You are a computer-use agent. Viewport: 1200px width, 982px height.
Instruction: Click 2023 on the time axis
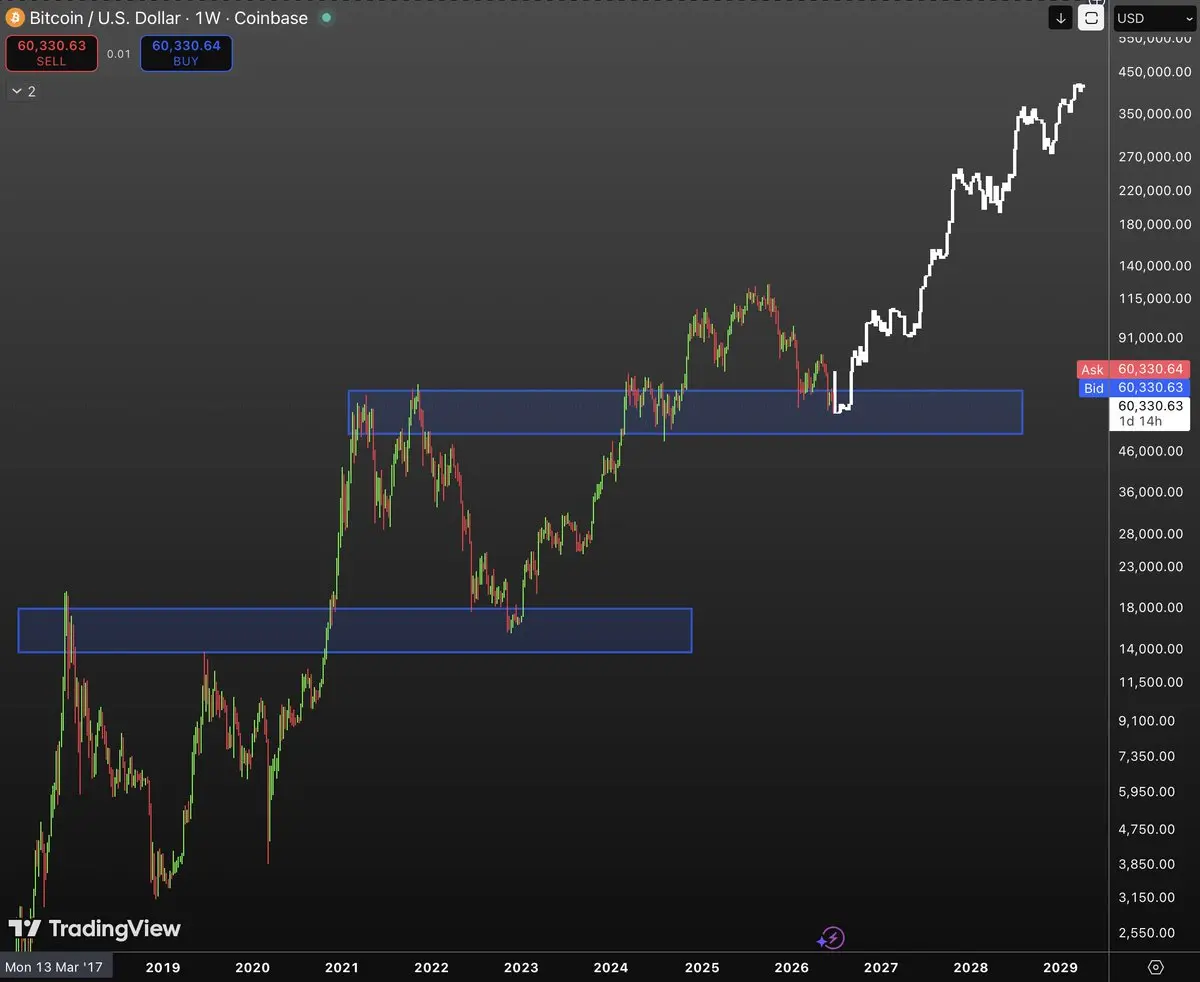click(x=521, y=967)
